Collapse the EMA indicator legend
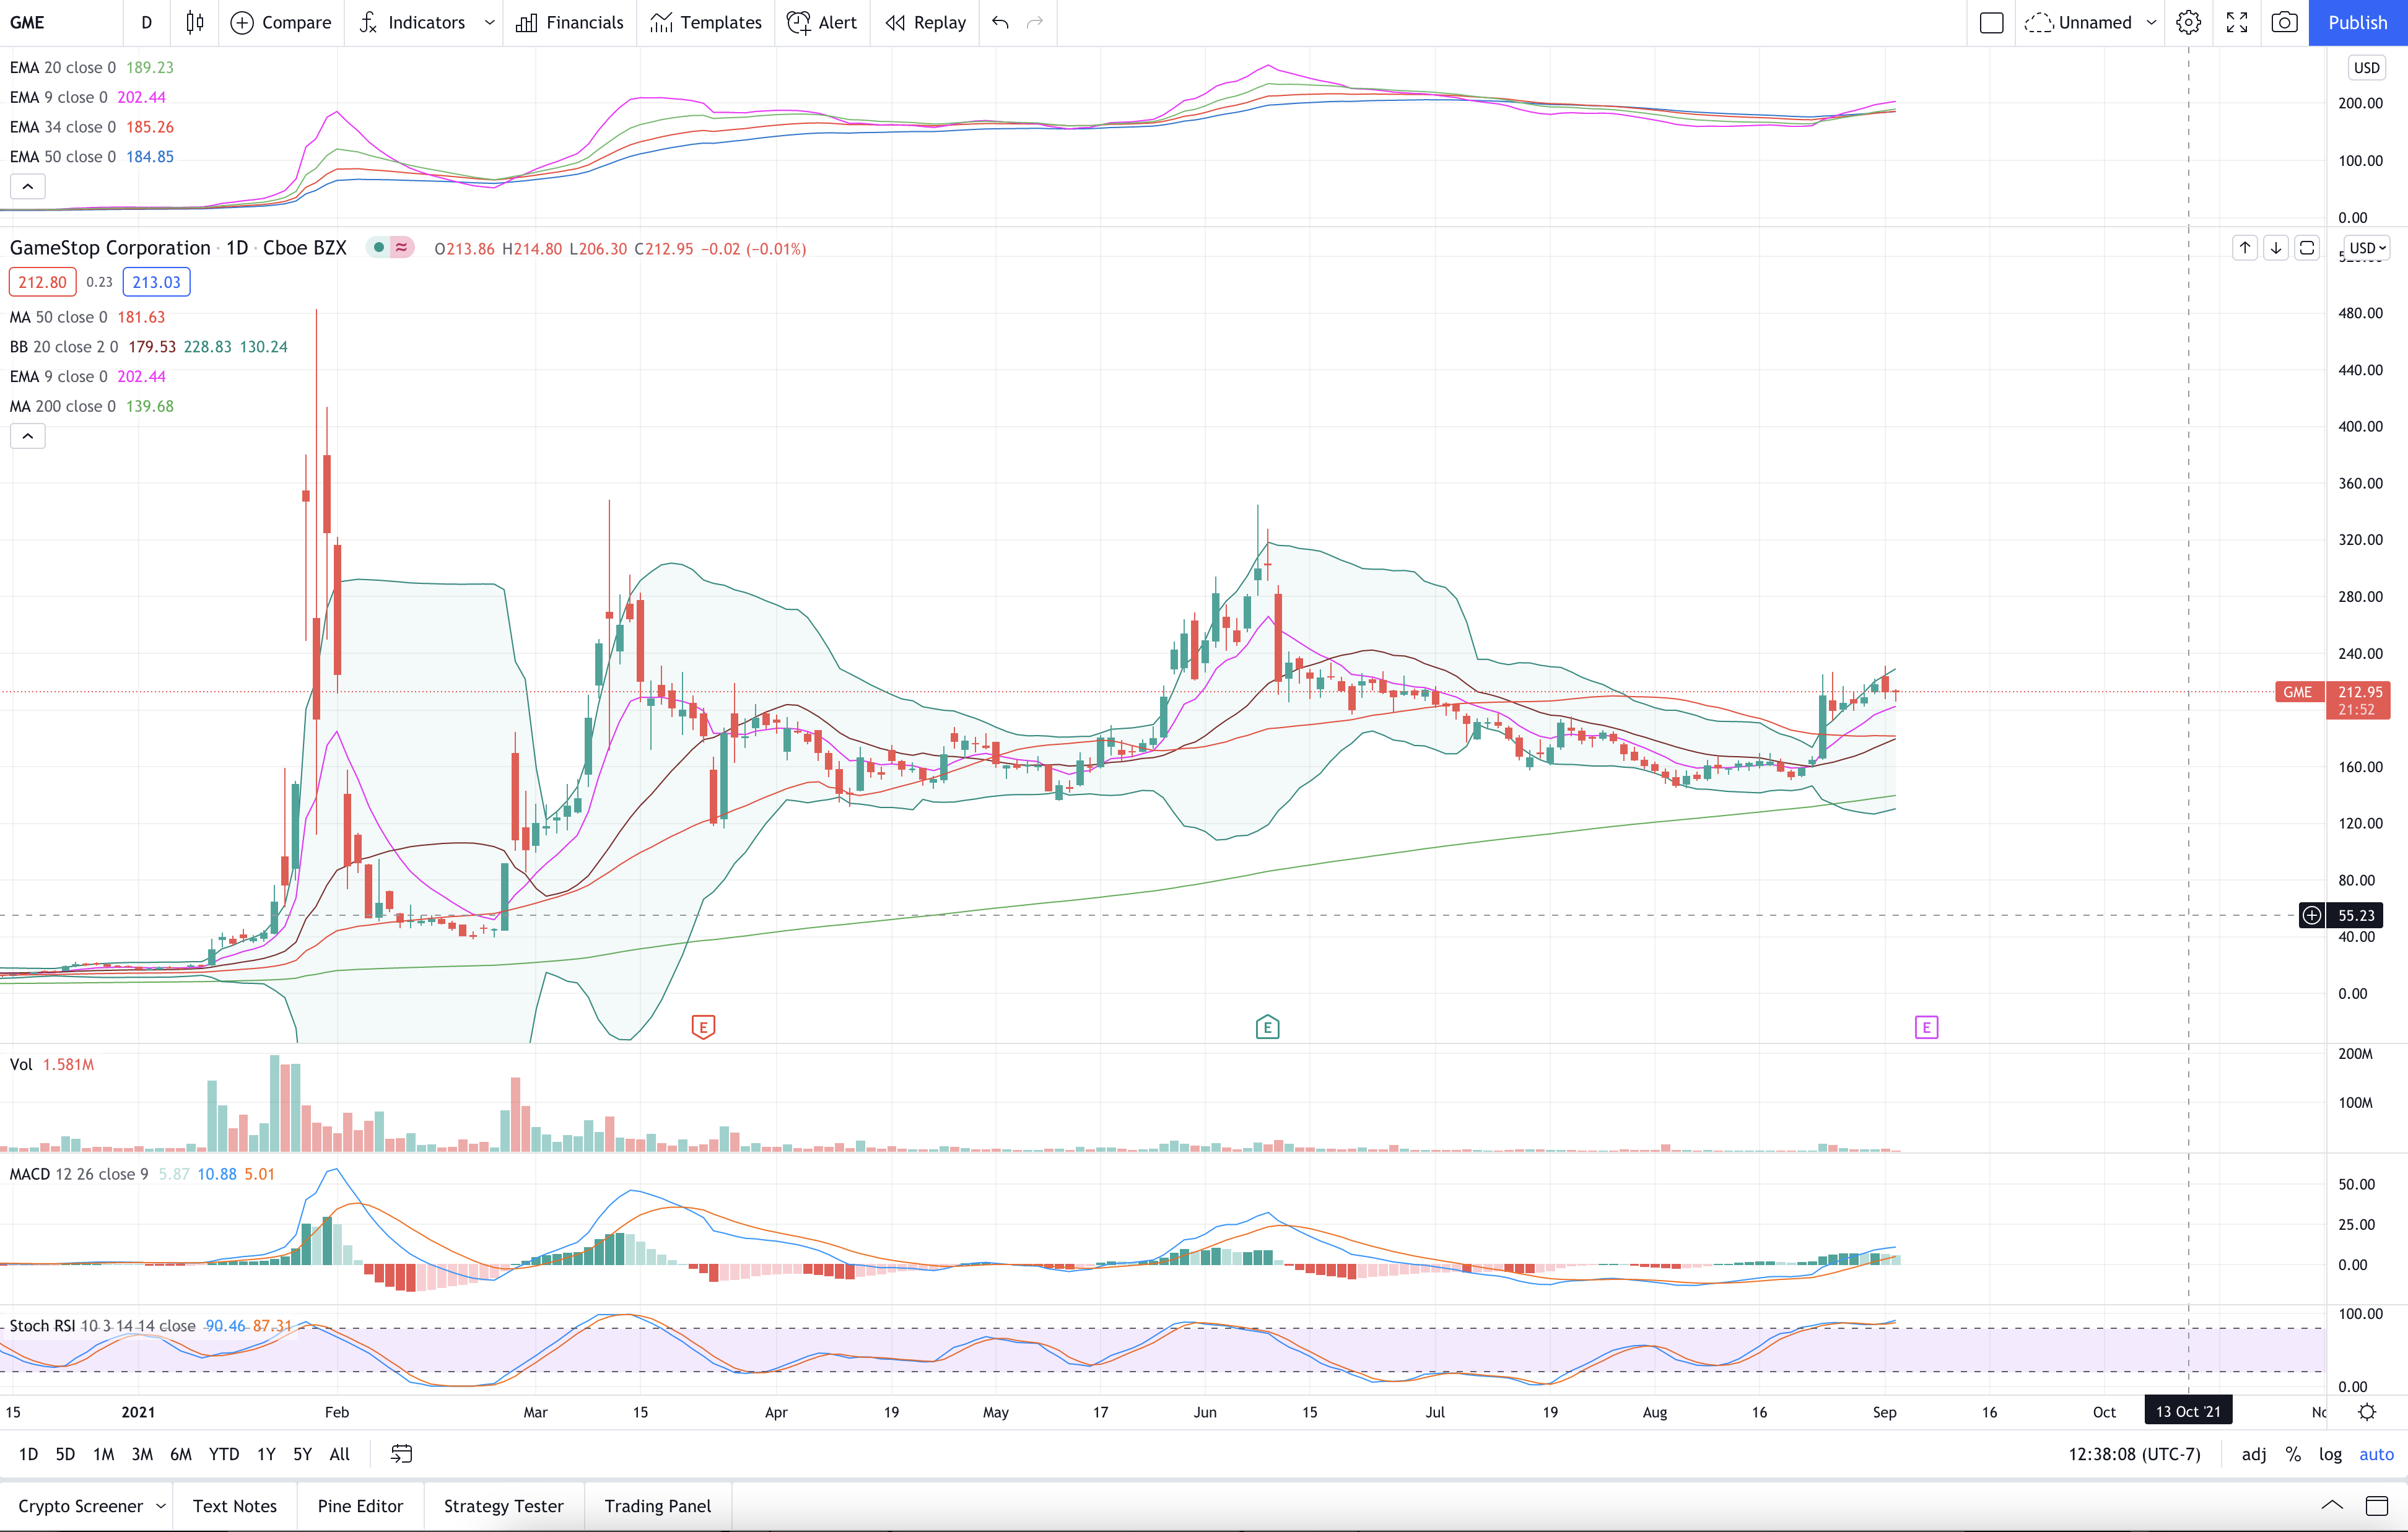 (28, 187)
